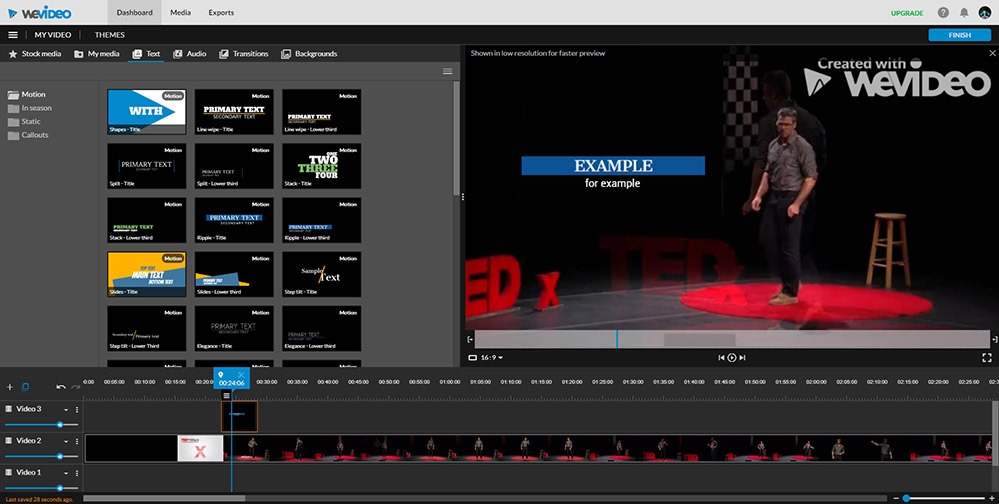Screen dimensions: 999x504
Task: Enter fullscreen preview mode
Action: (987, 358)
